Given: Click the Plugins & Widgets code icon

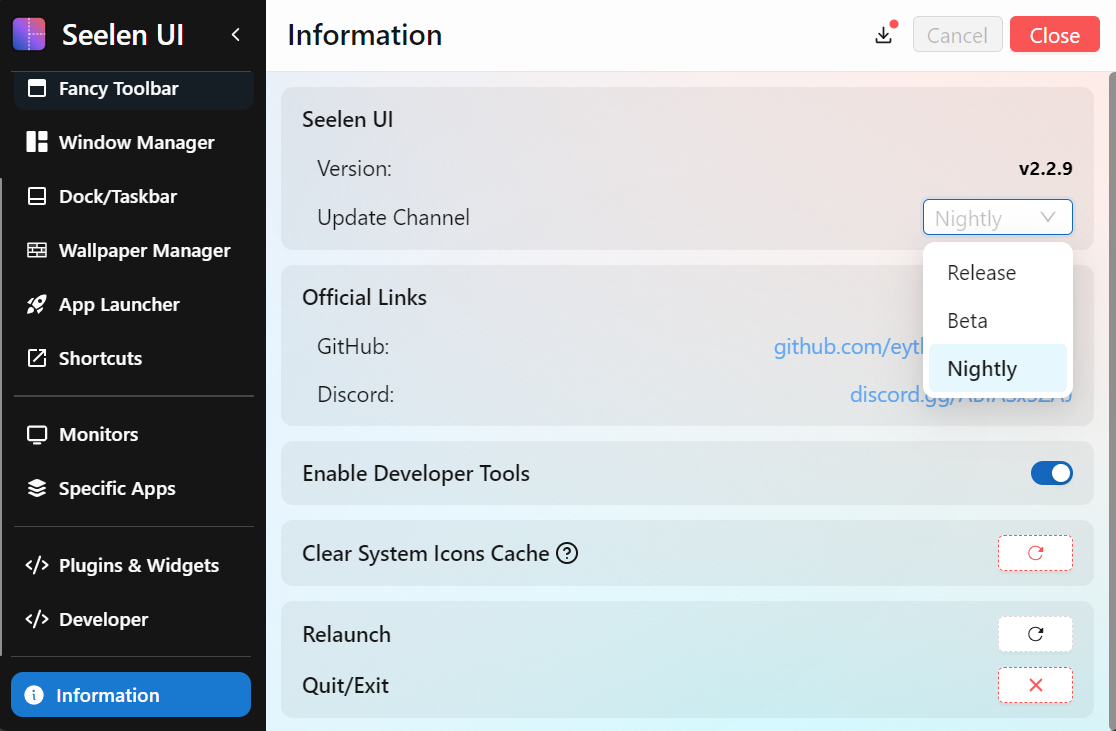Looking at the screenshot, I should pos(36,565).
